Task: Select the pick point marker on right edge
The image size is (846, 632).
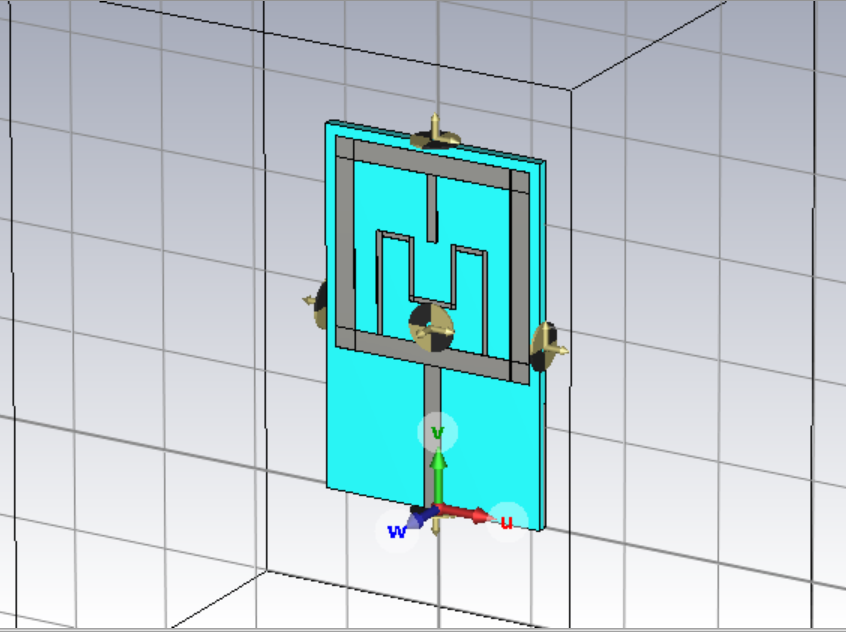Action: [546, 345]
